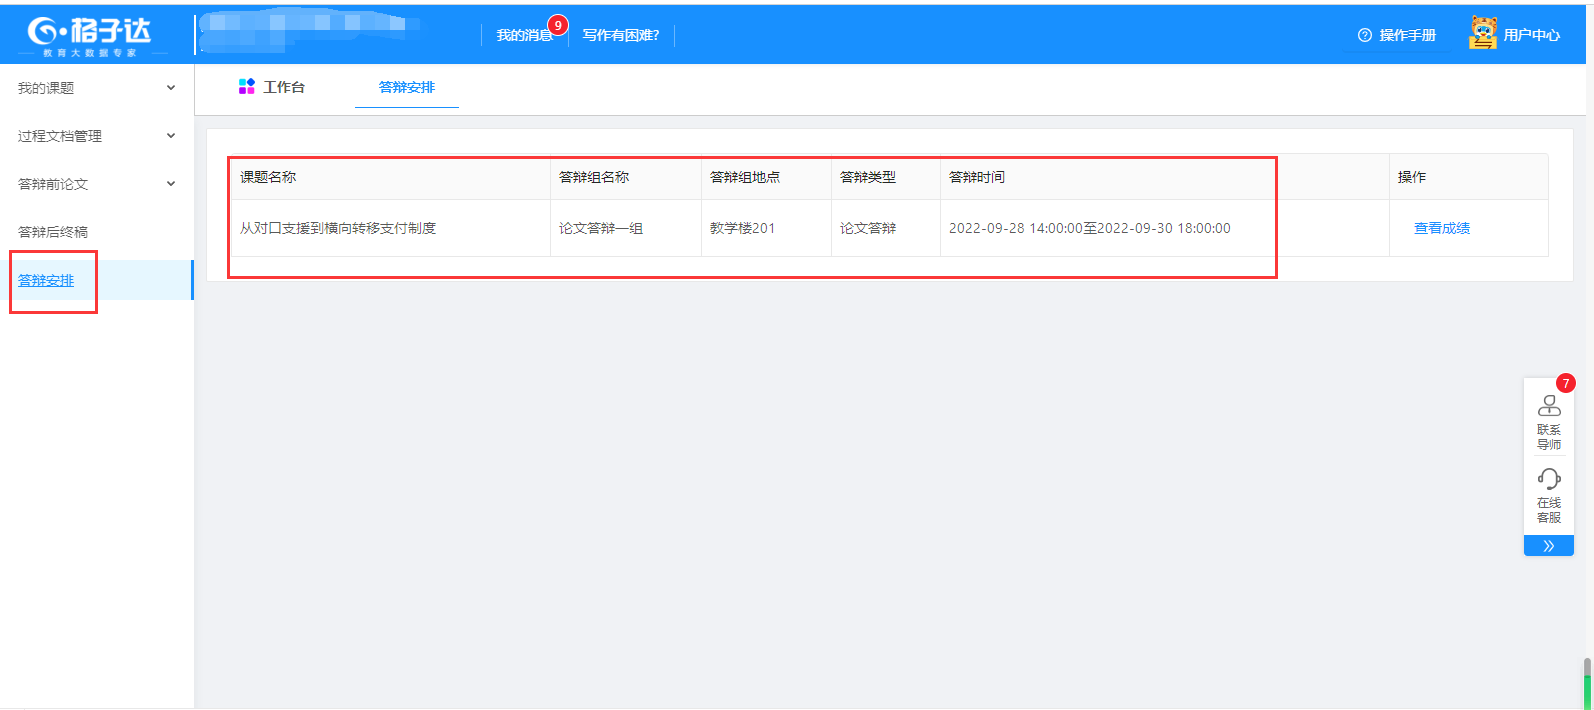The width and height of the screenshot is (1594, 710).
Task: Click the 答辩安排 sidebar link
Action: tap(46, 281)
